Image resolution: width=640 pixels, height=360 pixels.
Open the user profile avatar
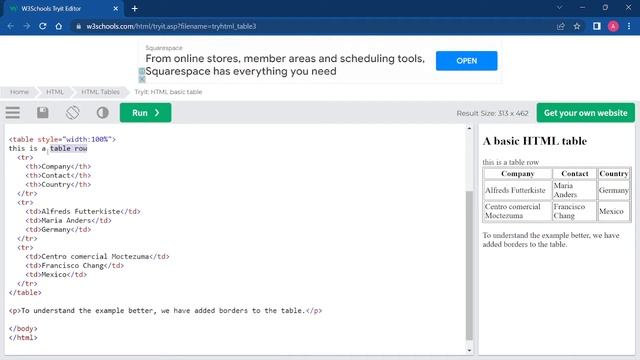tap(613, 26)
